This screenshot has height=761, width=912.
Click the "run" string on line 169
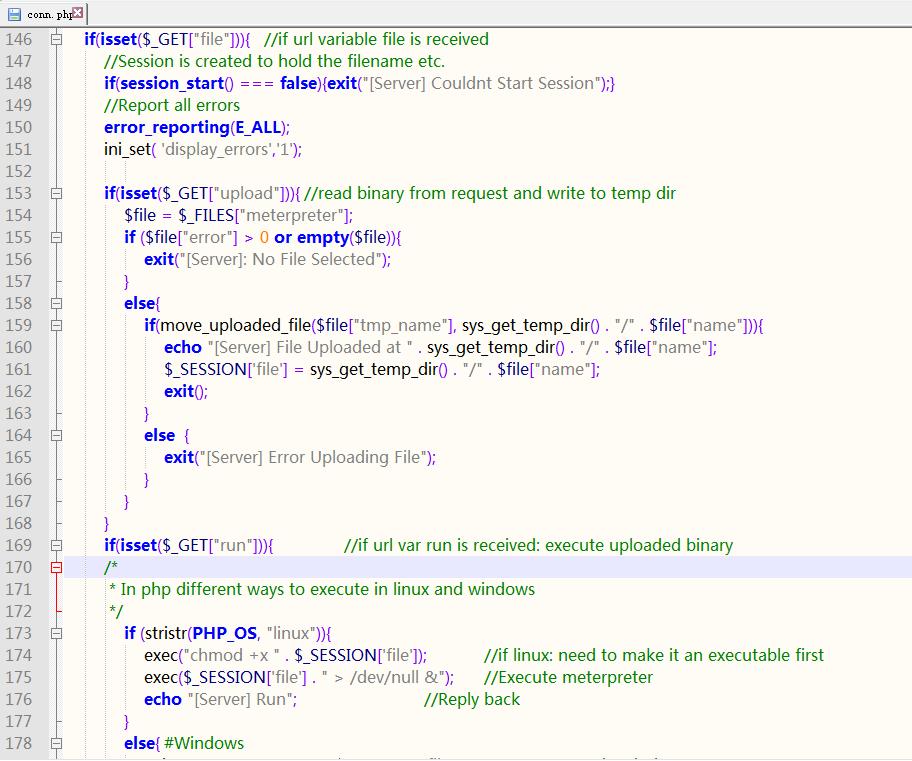(x=233, y=546)
